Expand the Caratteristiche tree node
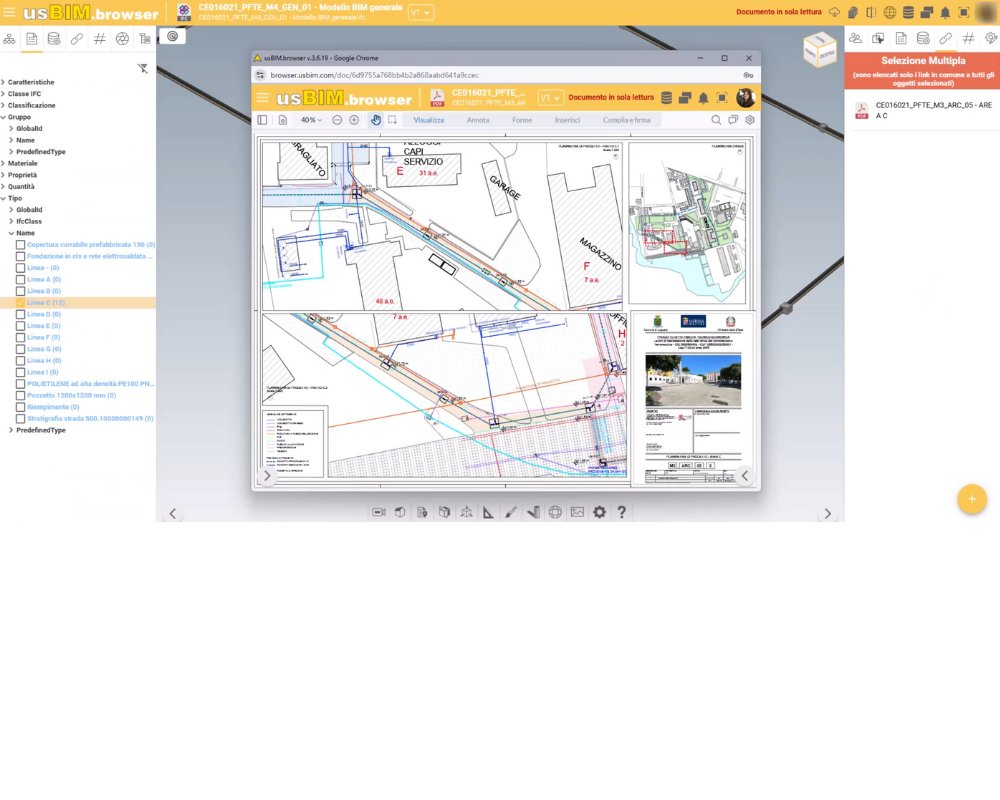The height and width of the screenshot is (800, 1000). click(x=3, y=82)
